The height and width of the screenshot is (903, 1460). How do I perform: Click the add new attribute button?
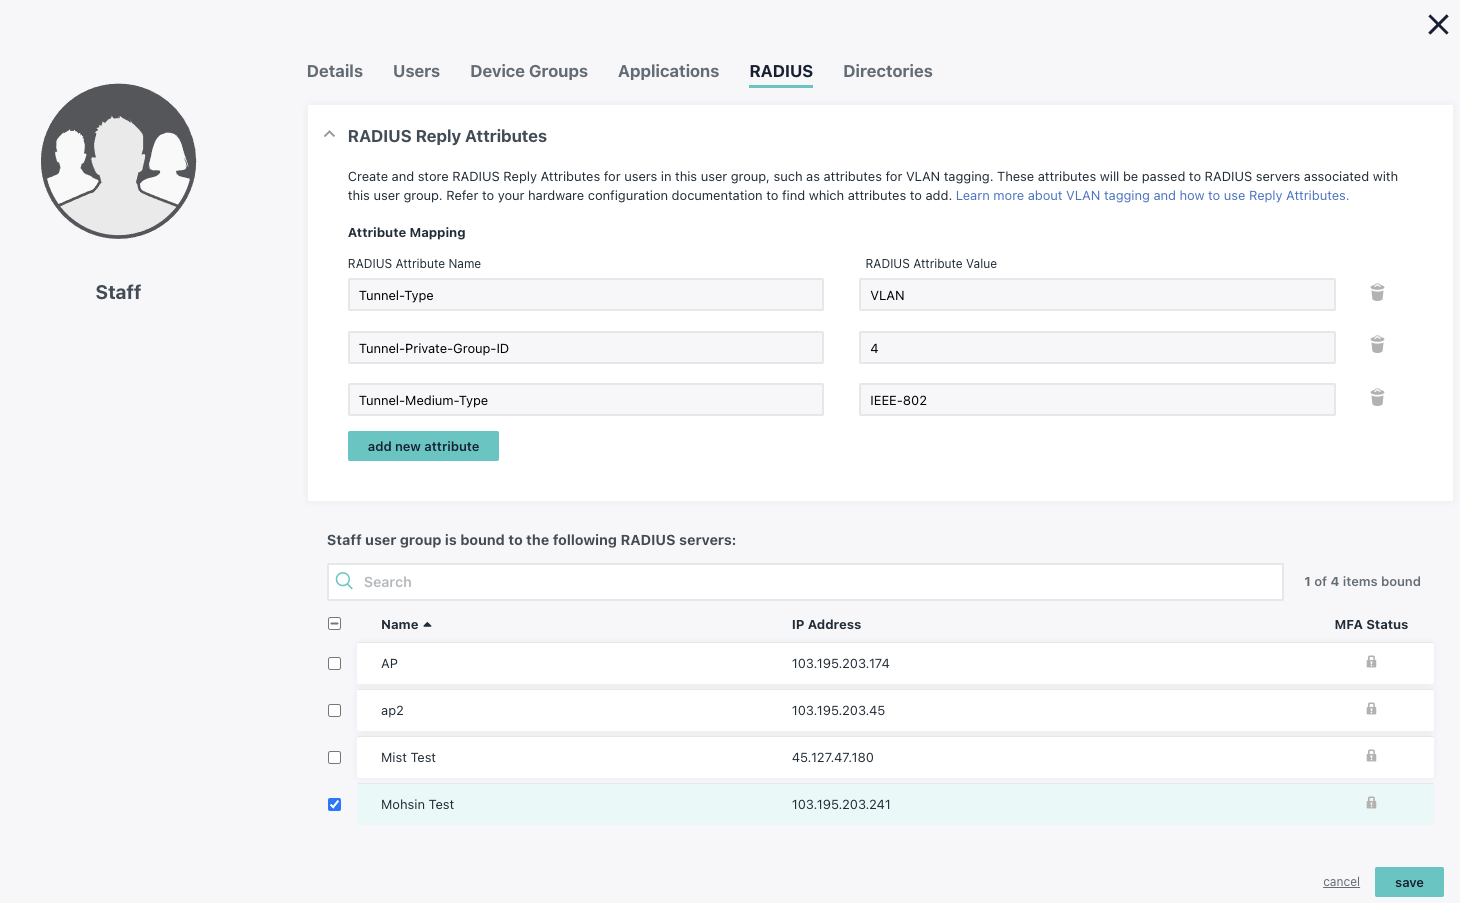pos(423,446)
